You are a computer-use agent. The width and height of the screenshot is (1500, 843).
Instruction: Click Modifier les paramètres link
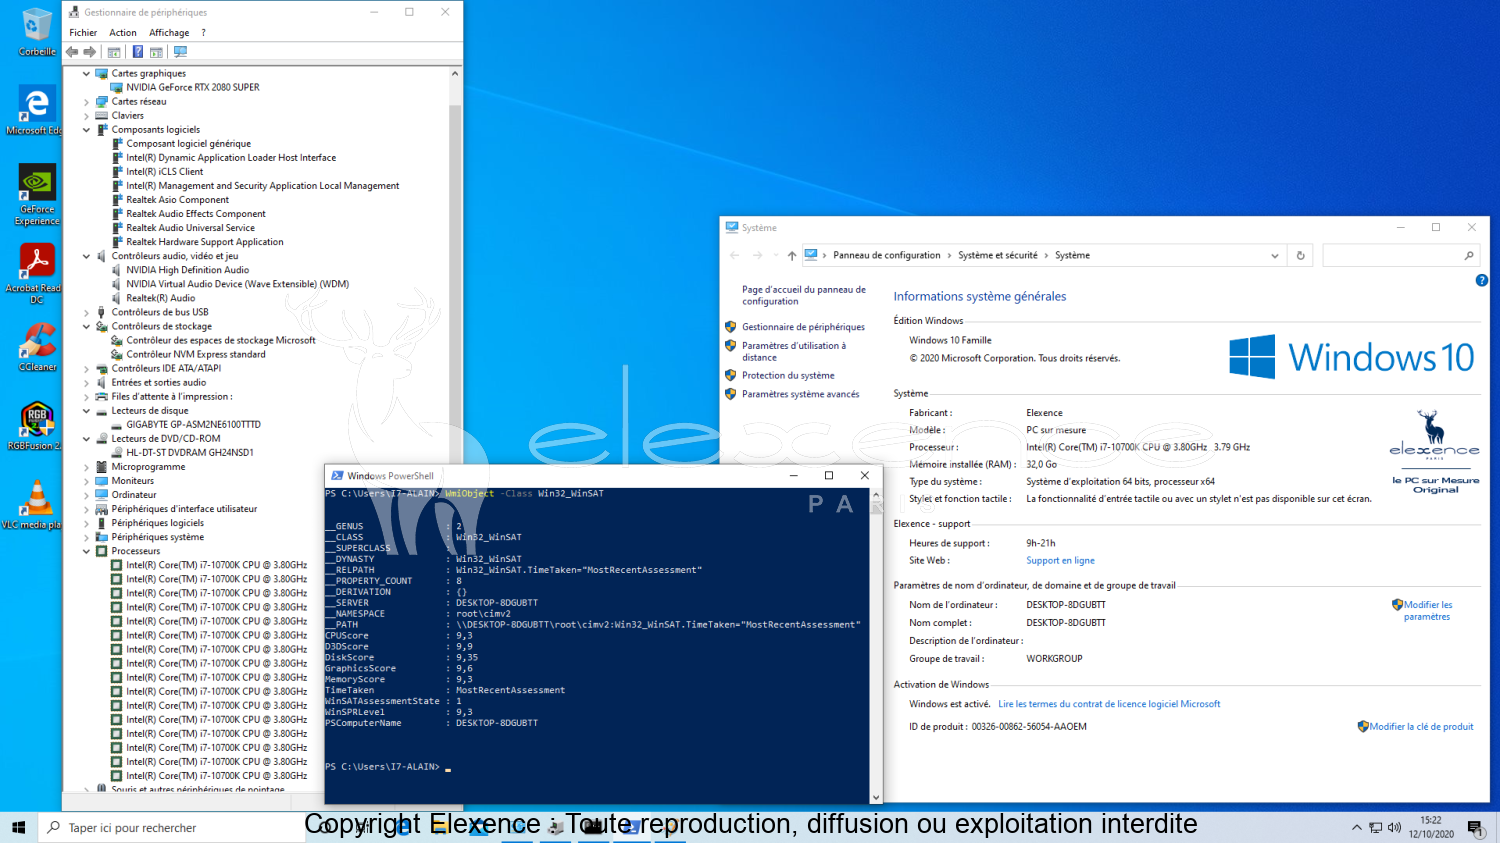(1427, 610)
